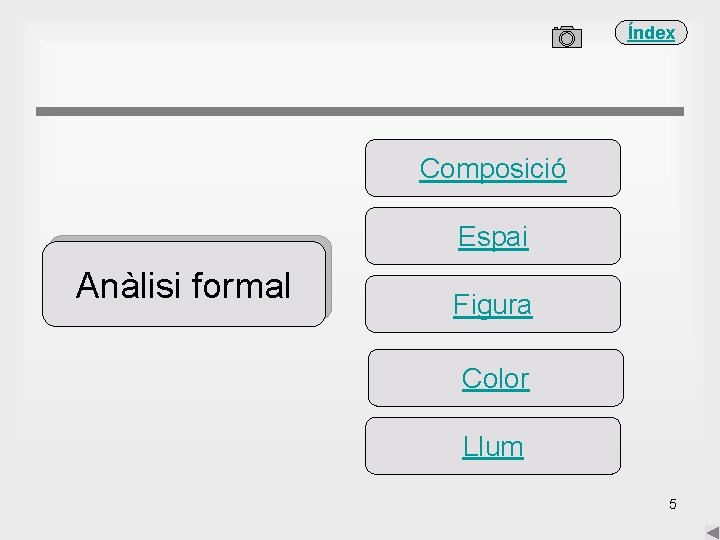Click the camera icon at top
The image size is (720, 540).
pyautogui.click(x=566, y=37)
